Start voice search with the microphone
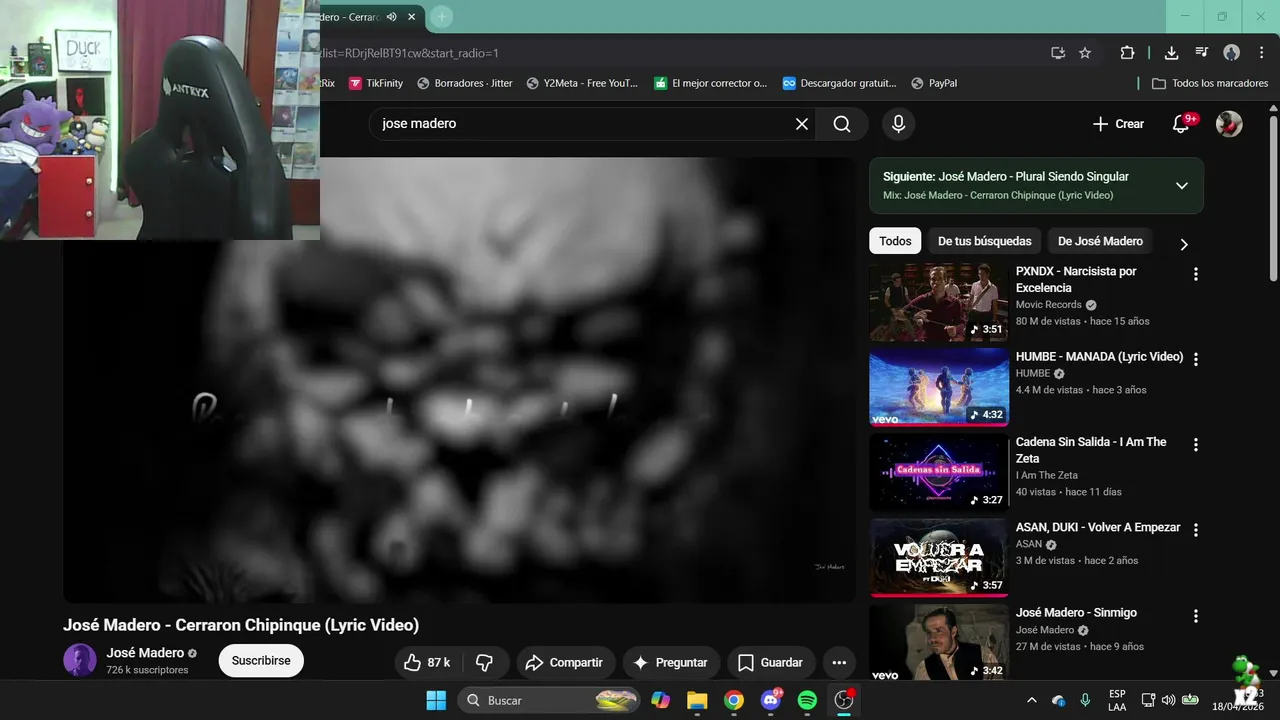 click(898, 124)
